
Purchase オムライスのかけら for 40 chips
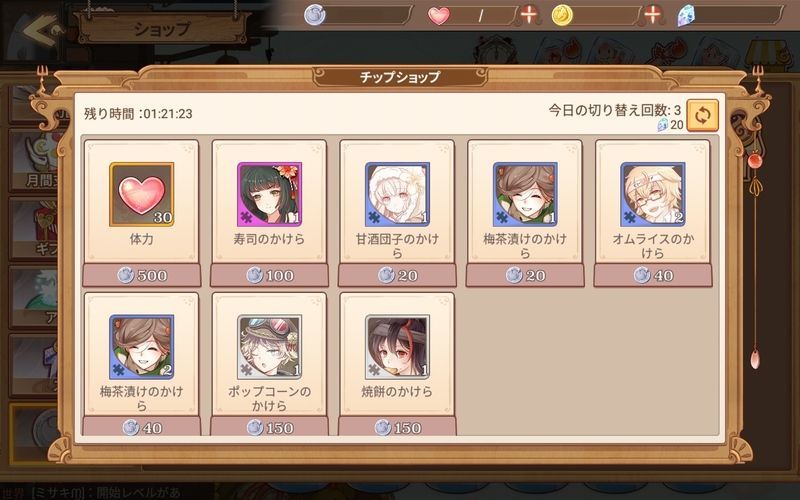[653, 276]
